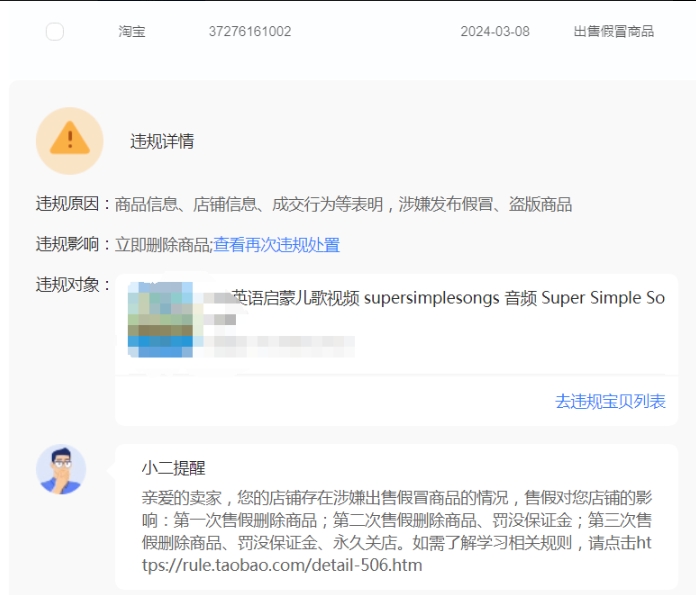The height and width of the screenshot is (595, 696).
Task: Click the violation ID 37276161002
Action: (250, 32)
